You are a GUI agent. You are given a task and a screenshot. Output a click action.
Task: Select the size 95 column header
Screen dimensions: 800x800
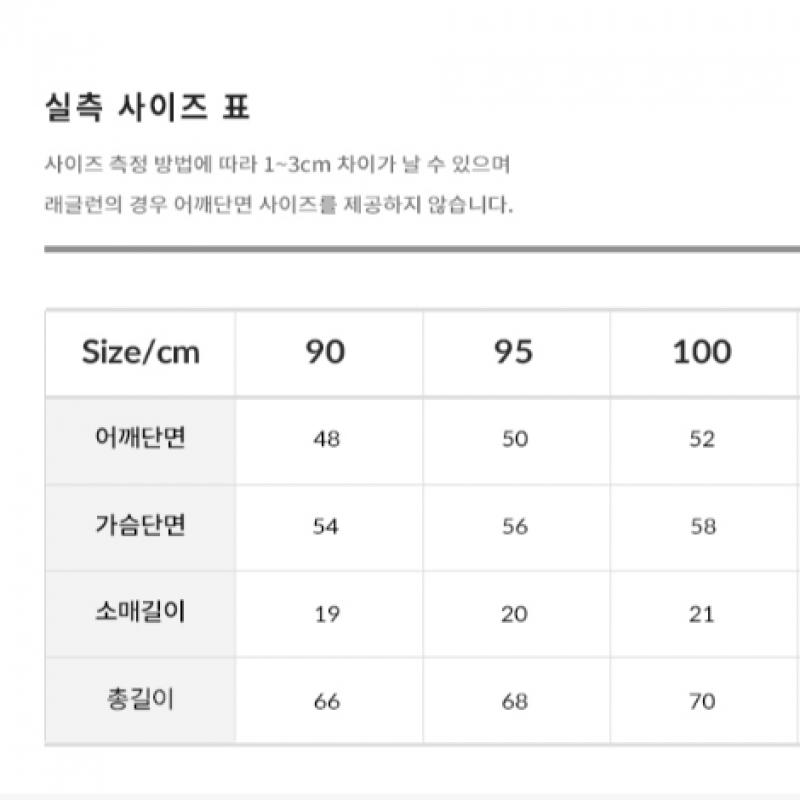(x=514, y=352)
